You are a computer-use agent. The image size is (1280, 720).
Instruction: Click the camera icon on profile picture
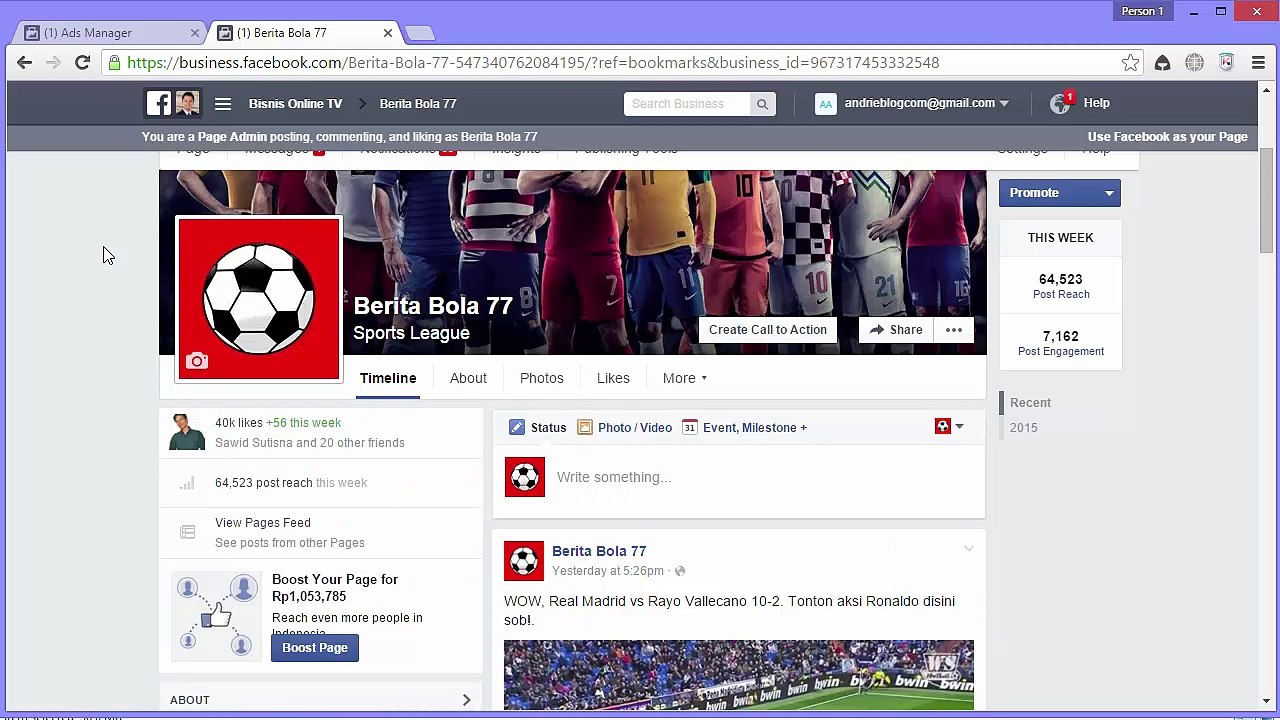(197, 361)
